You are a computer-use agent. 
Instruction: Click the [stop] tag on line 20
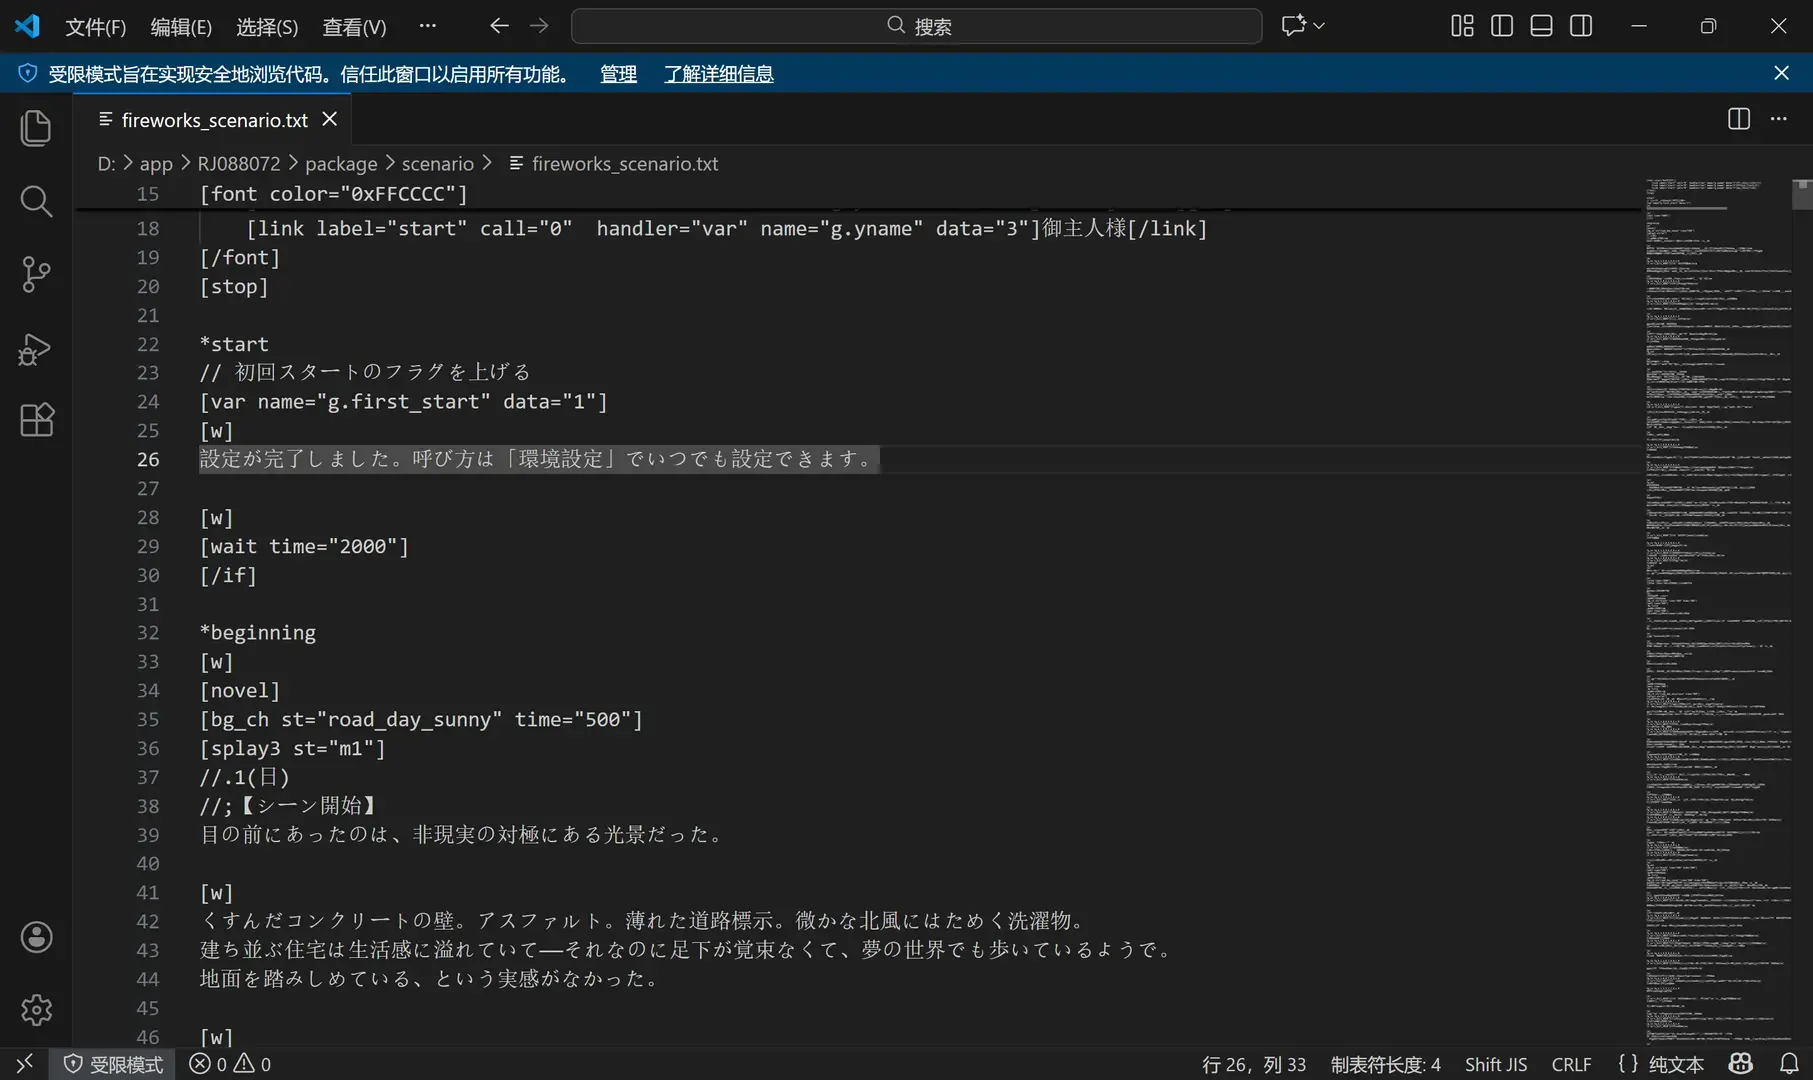234,286
